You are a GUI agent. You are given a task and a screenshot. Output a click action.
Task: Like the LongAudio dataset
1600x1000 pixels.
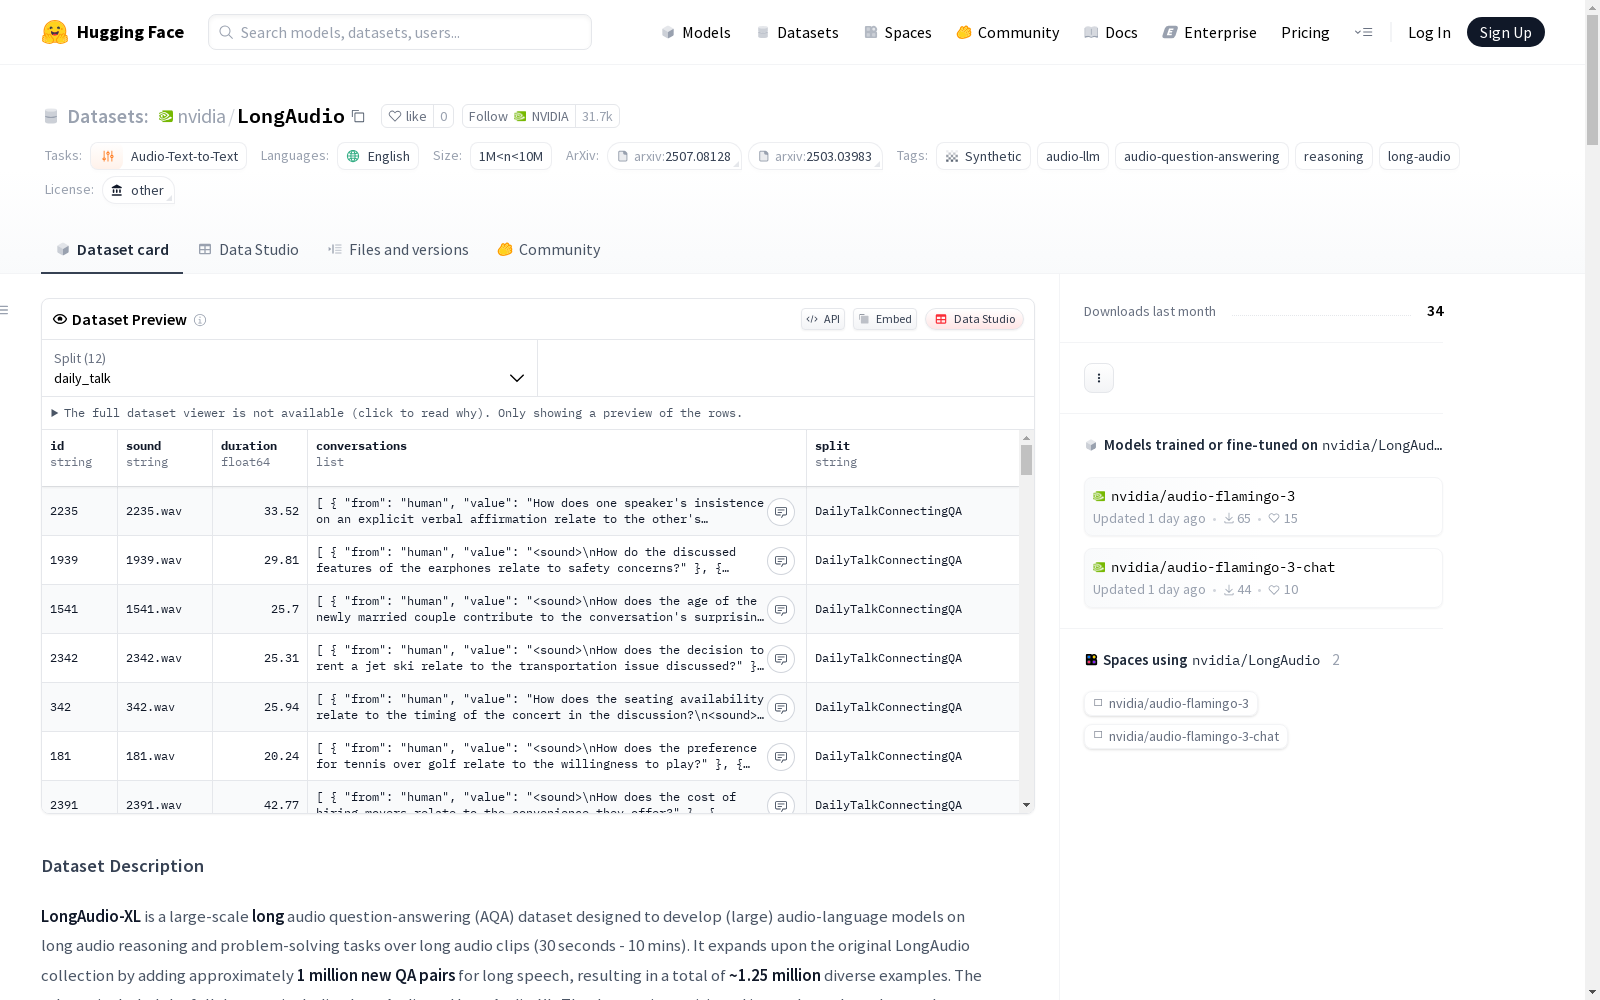coord(408,116)
